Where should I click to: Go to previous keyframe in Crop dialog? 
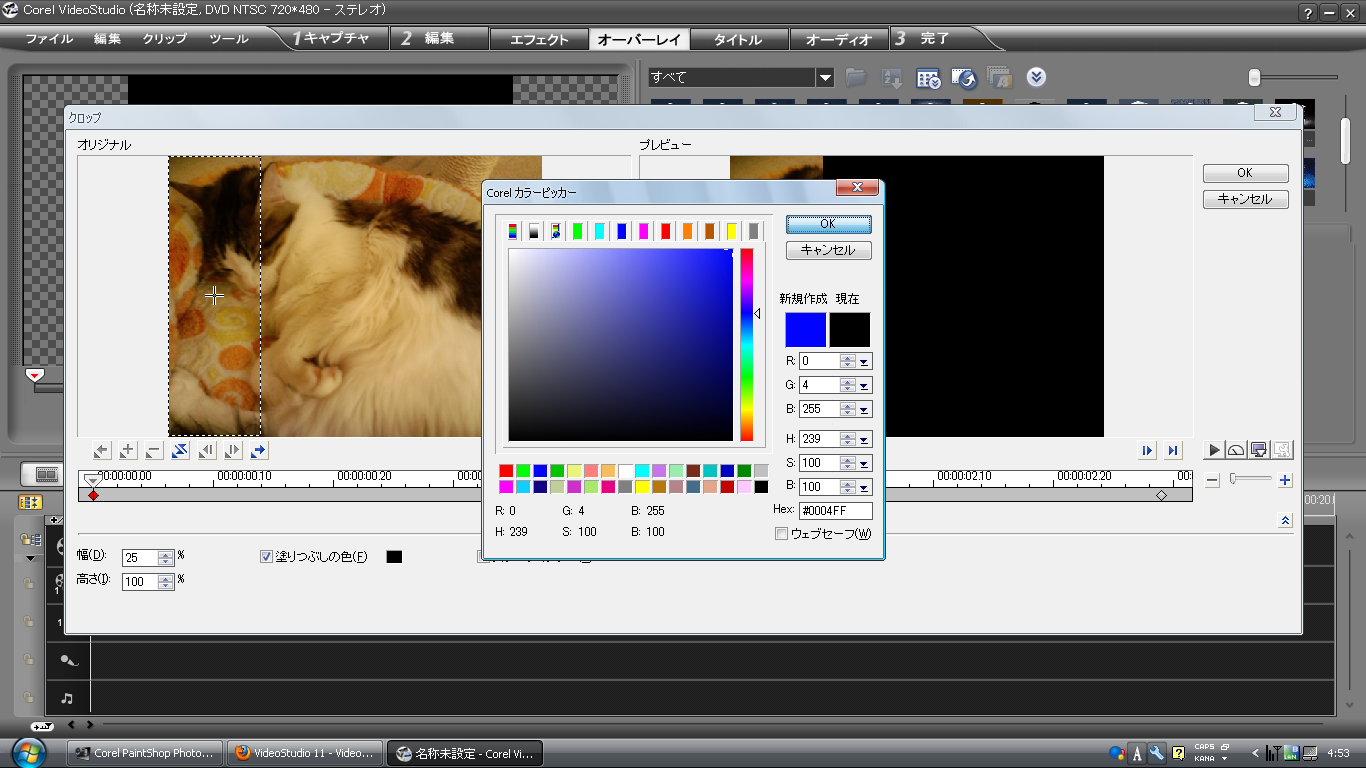pyautogui.click(x=101, y=451)
